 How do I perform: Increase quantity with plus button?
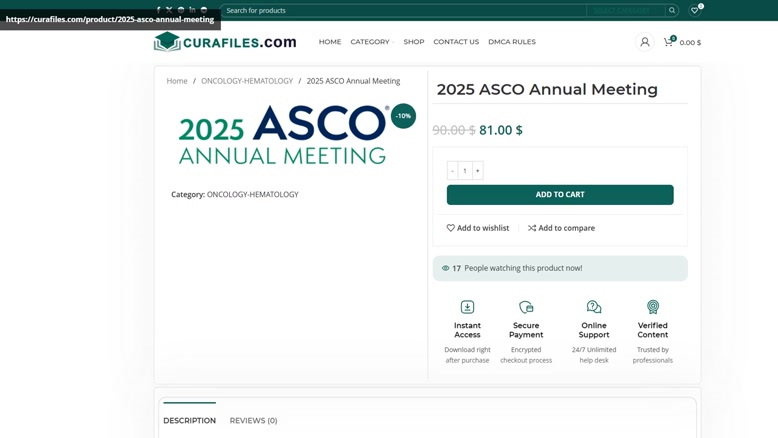click(x=477, y=171)
